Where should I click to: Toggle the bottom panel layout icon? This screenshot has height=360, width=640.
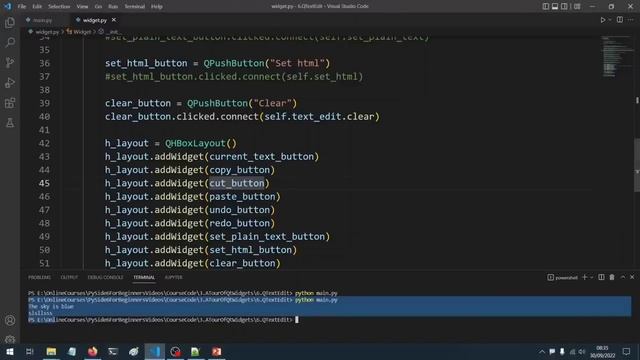point(555,7)
